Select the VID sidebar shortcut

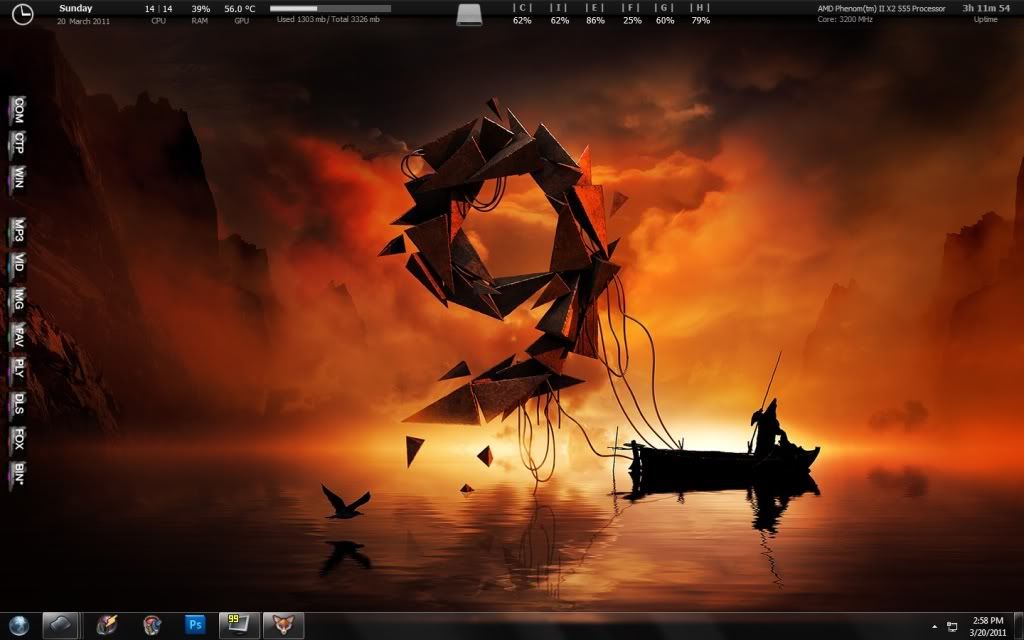click(x=18, y=264)
